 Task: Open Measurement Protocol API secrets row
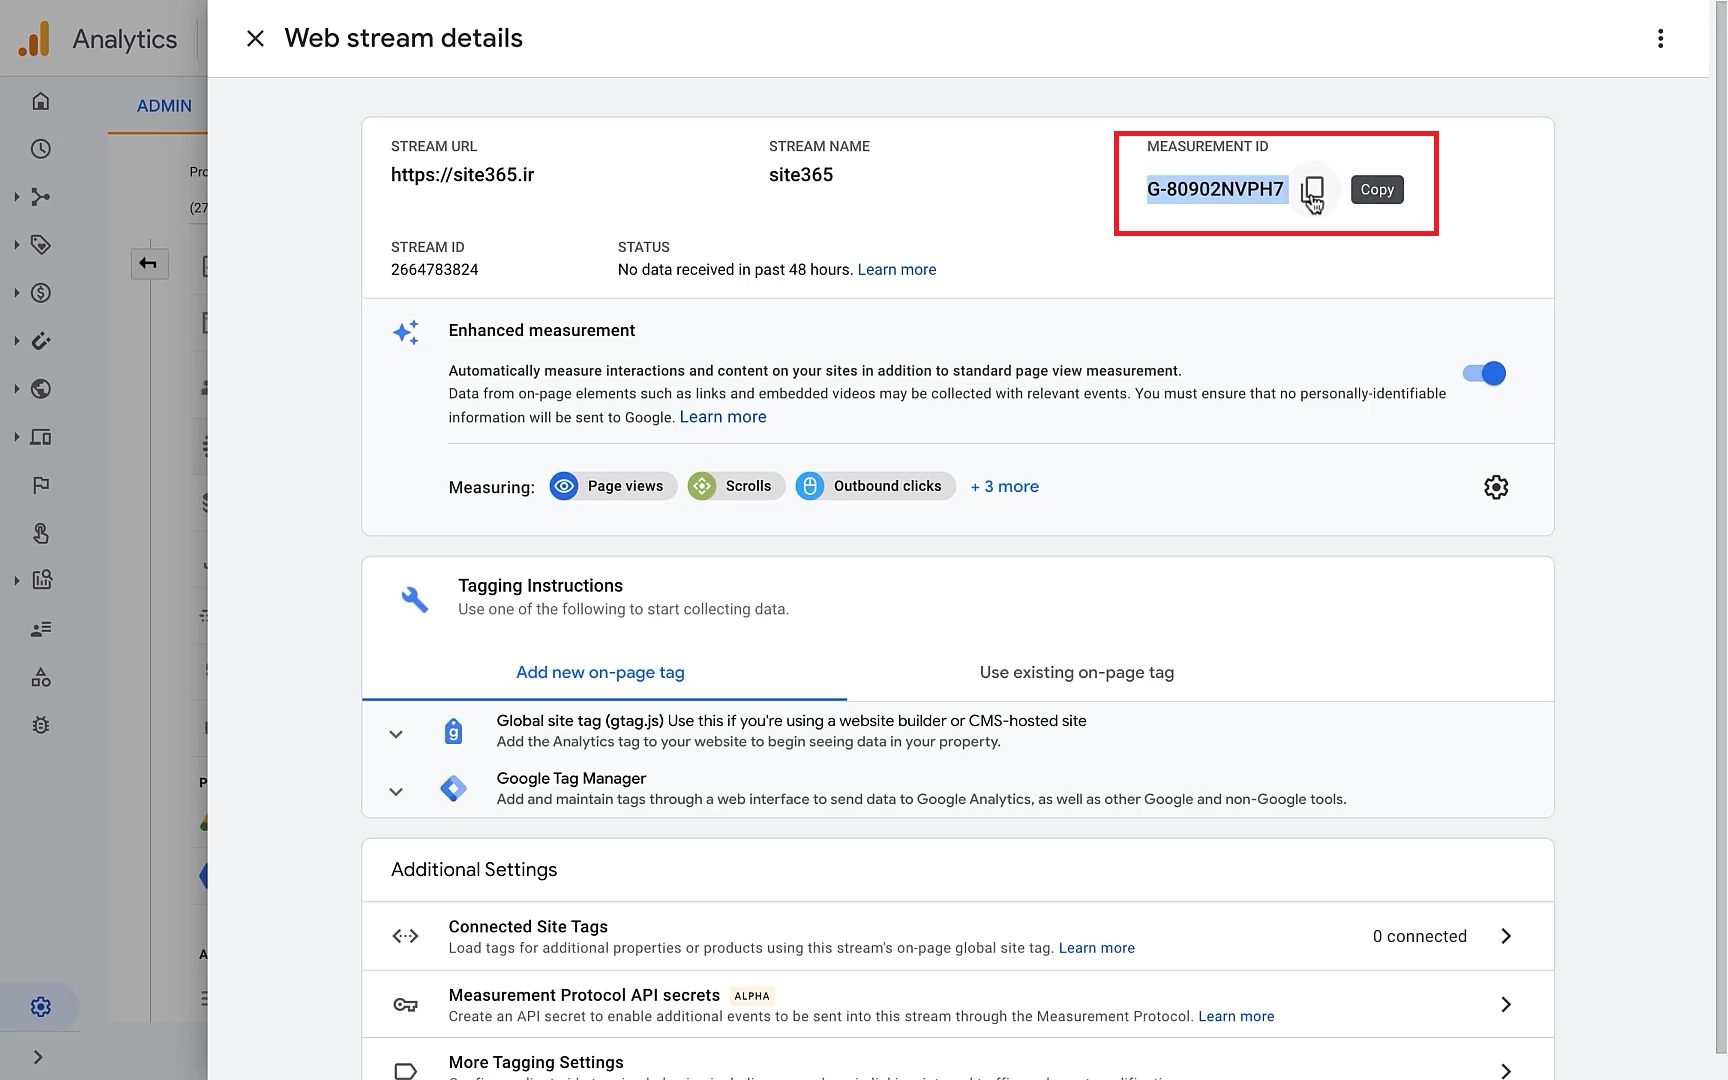tap(957, 1004)
